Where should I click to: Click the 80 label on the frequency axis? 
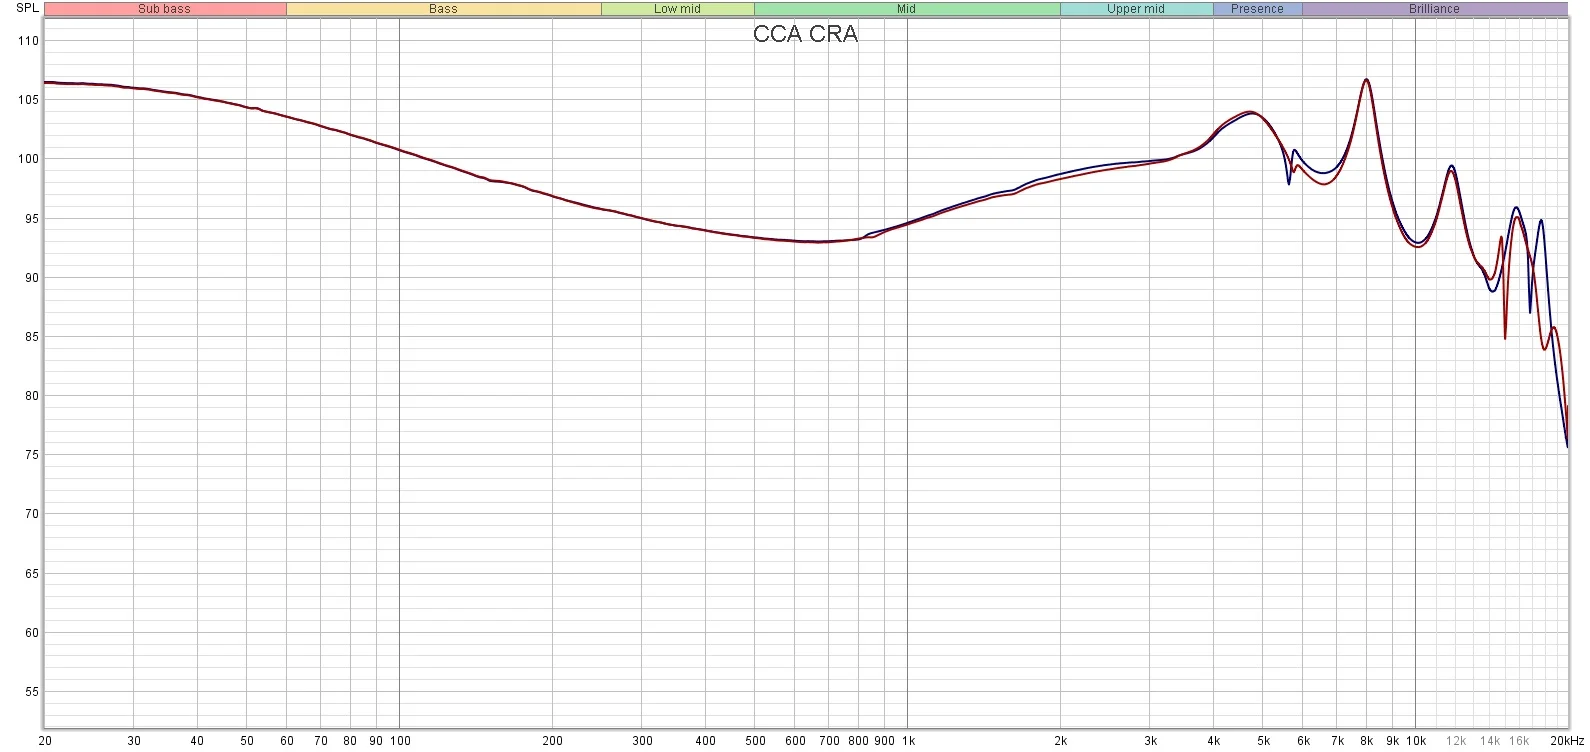[x=350, y=741]
